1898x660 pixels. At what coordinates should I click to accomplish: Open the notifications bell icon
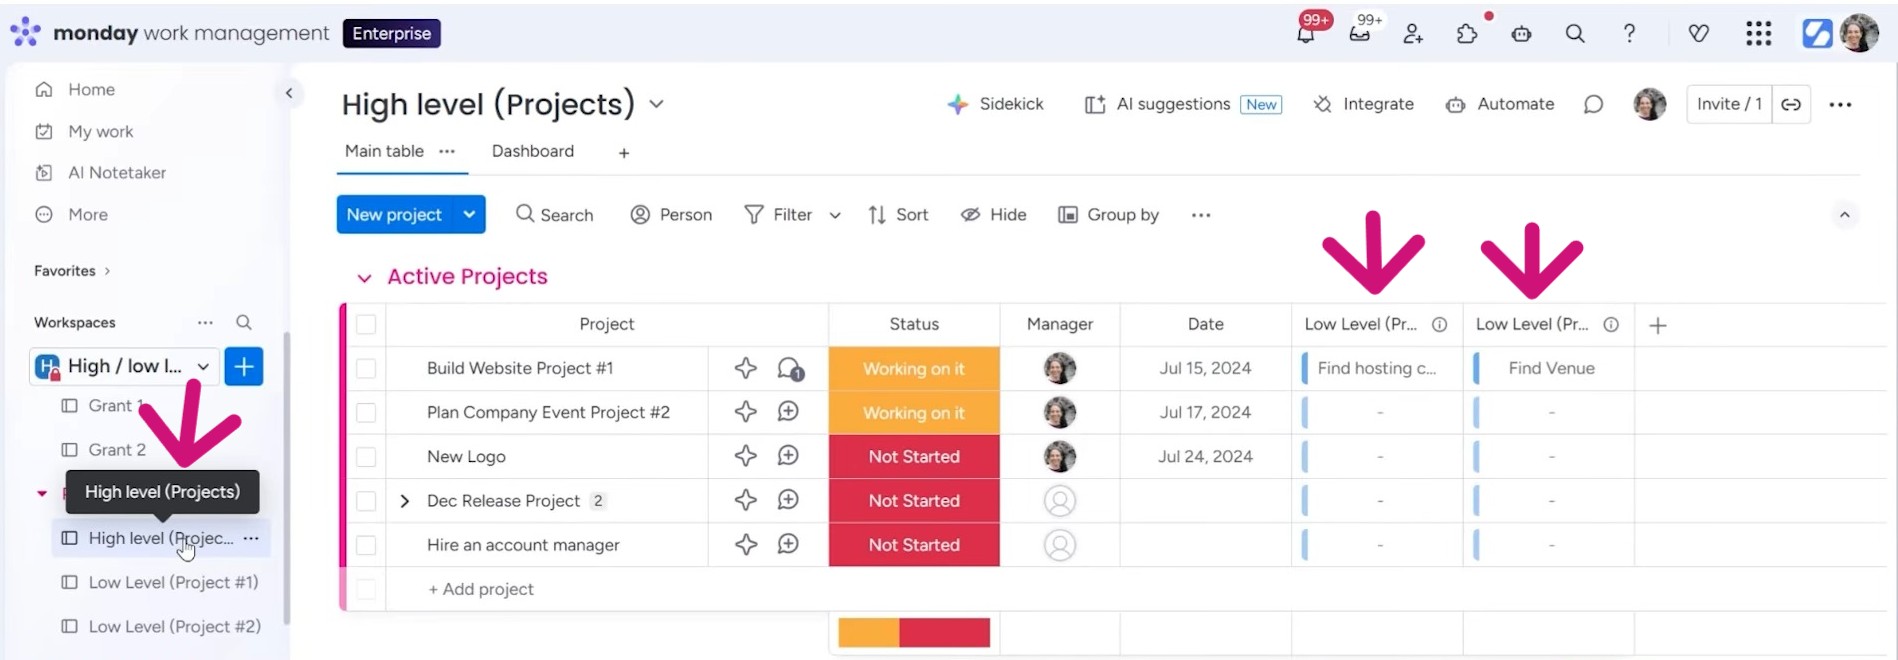pos(1306,34)
